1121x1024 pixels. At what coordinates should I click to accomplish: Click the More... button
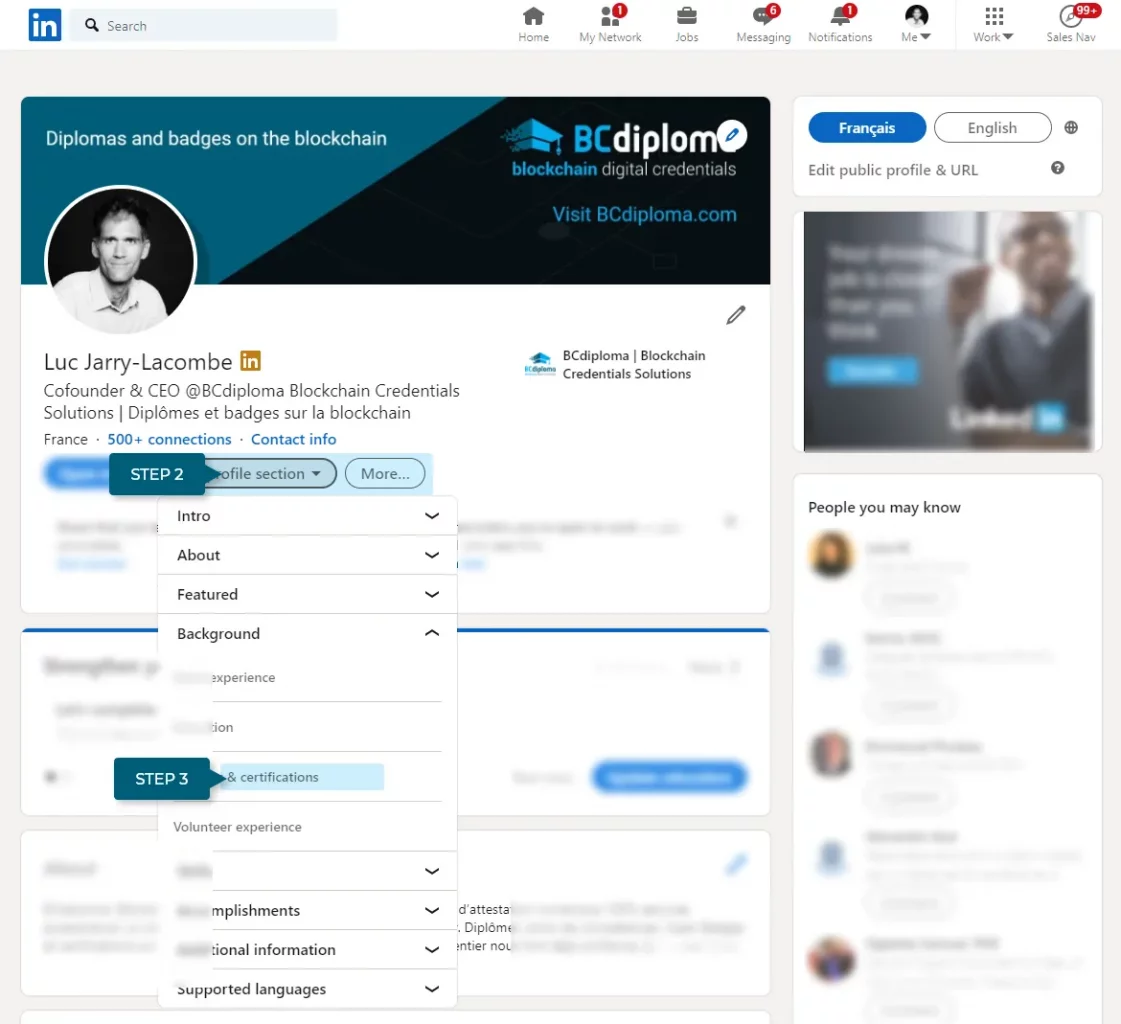[385, 473]
